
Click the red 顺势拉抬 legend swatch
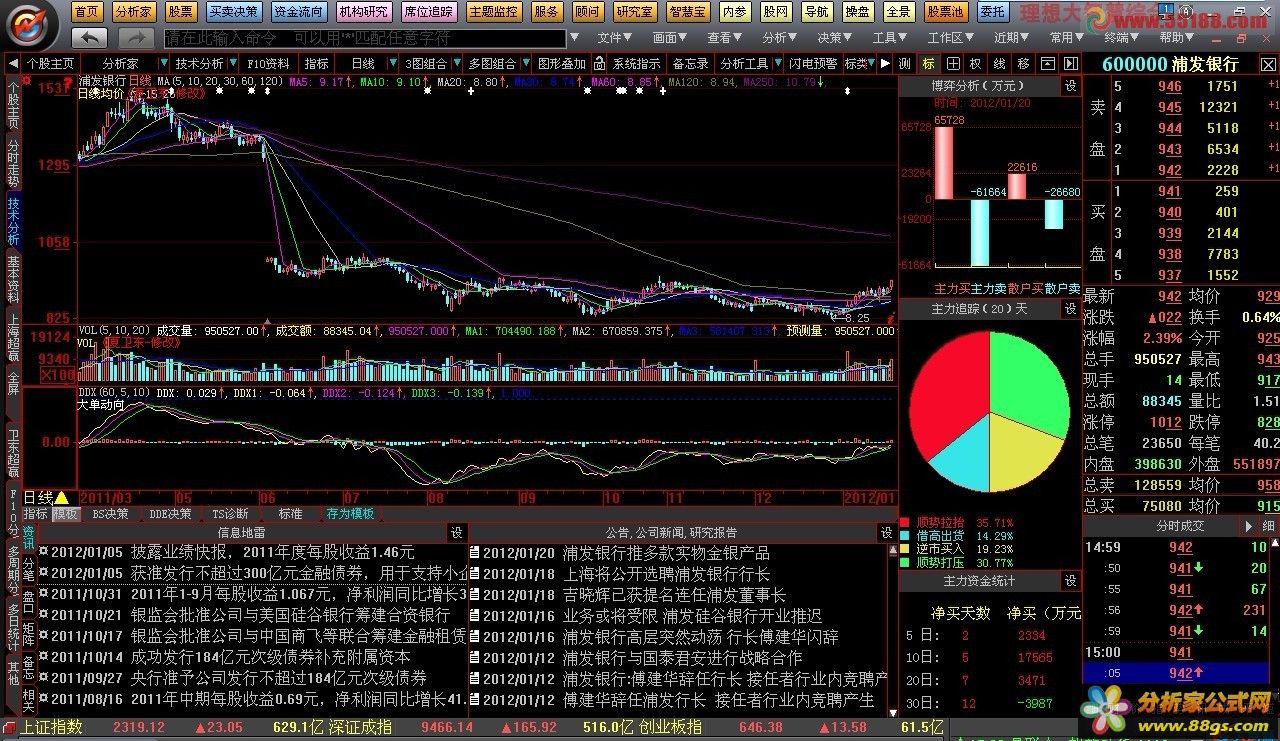[x=905, y=522]
